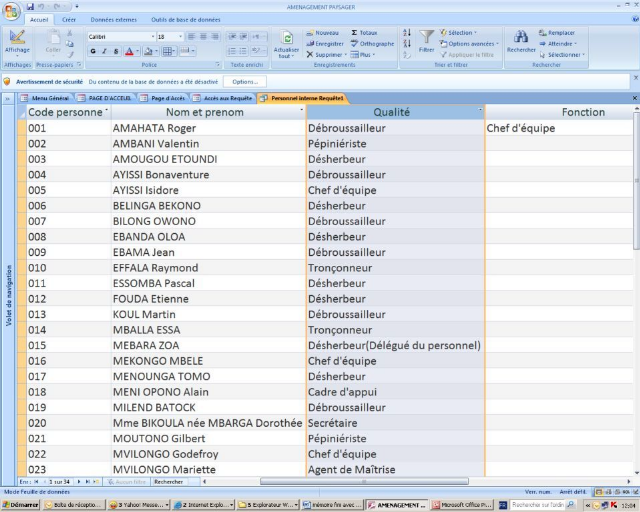This screenshot has width=640, height=512.
Task: Click the Affichage view icon
Action: (x=16, y=39)
